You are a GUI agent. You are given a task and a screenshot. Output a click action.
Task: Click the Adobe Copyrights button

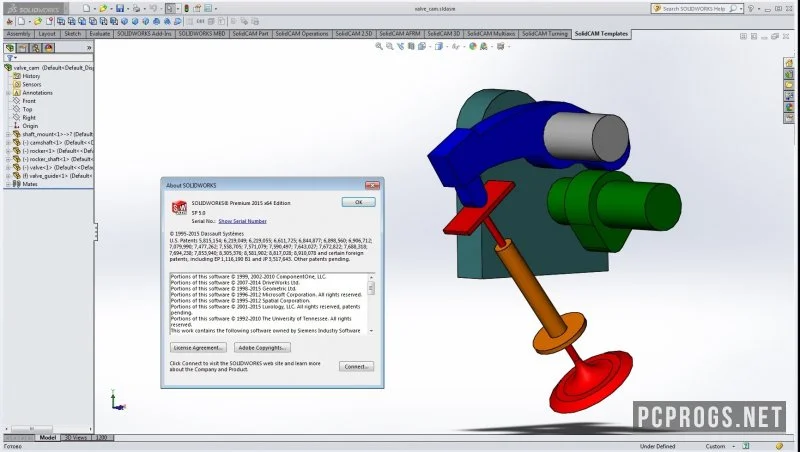[x=262, y=347]
